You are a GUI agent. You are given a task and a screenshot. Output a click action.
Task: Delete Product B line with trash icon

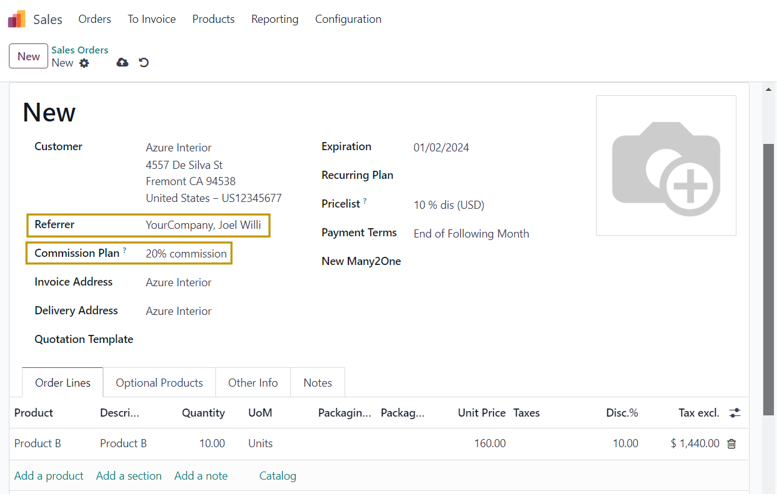[x=731, y=444]
